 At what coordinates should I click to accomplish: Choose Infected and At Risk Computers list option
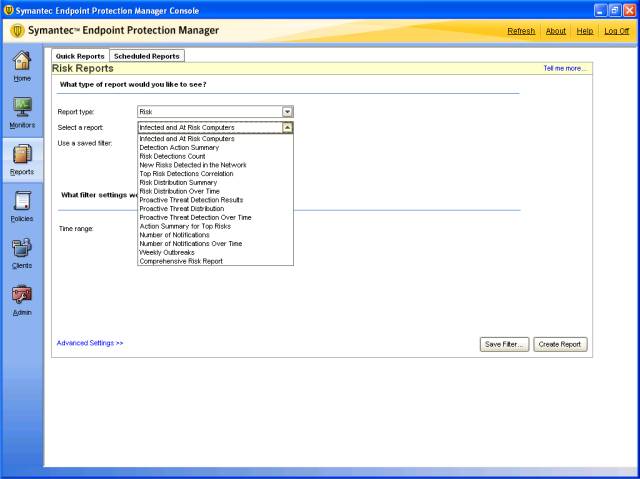[x=215, y=139]
